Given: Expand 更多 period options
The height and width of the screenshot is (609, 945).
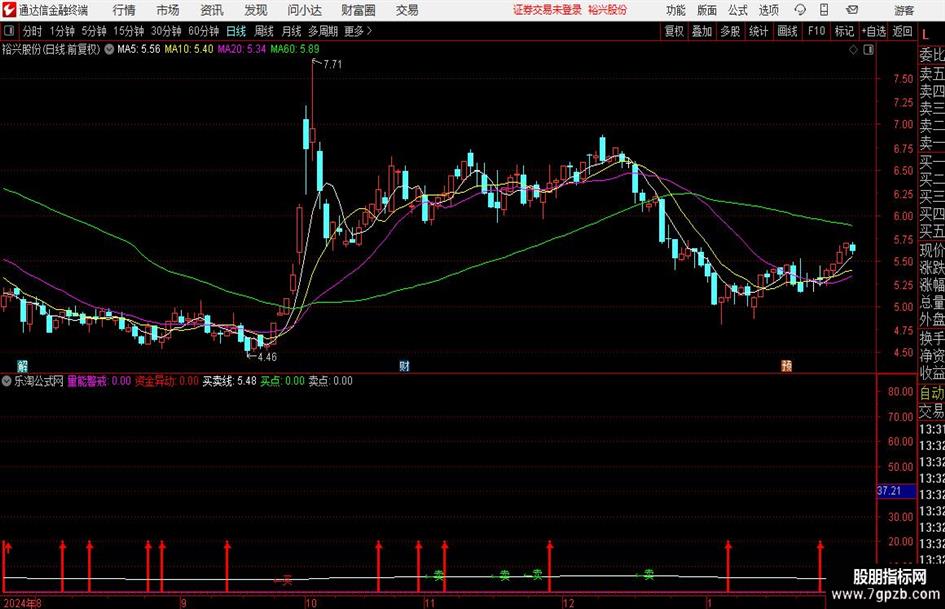Looking at the screenshot, I should point(359,31).
